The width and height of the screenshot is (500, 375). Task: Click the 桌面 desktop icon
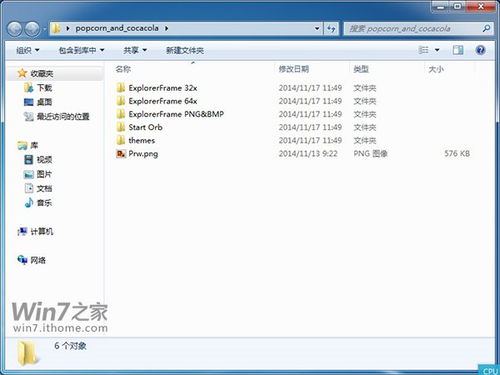pos(29,102)
